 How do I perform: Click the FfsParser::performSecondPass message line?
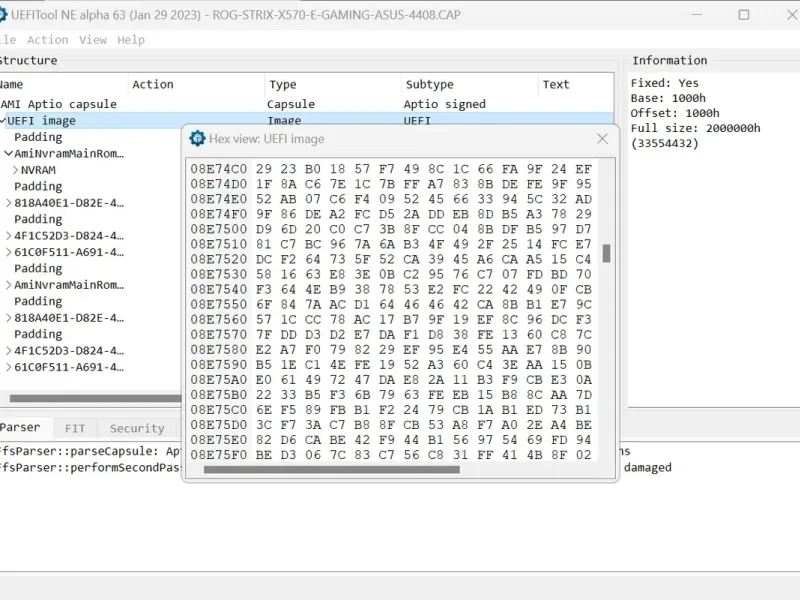[x=91, y=467]
